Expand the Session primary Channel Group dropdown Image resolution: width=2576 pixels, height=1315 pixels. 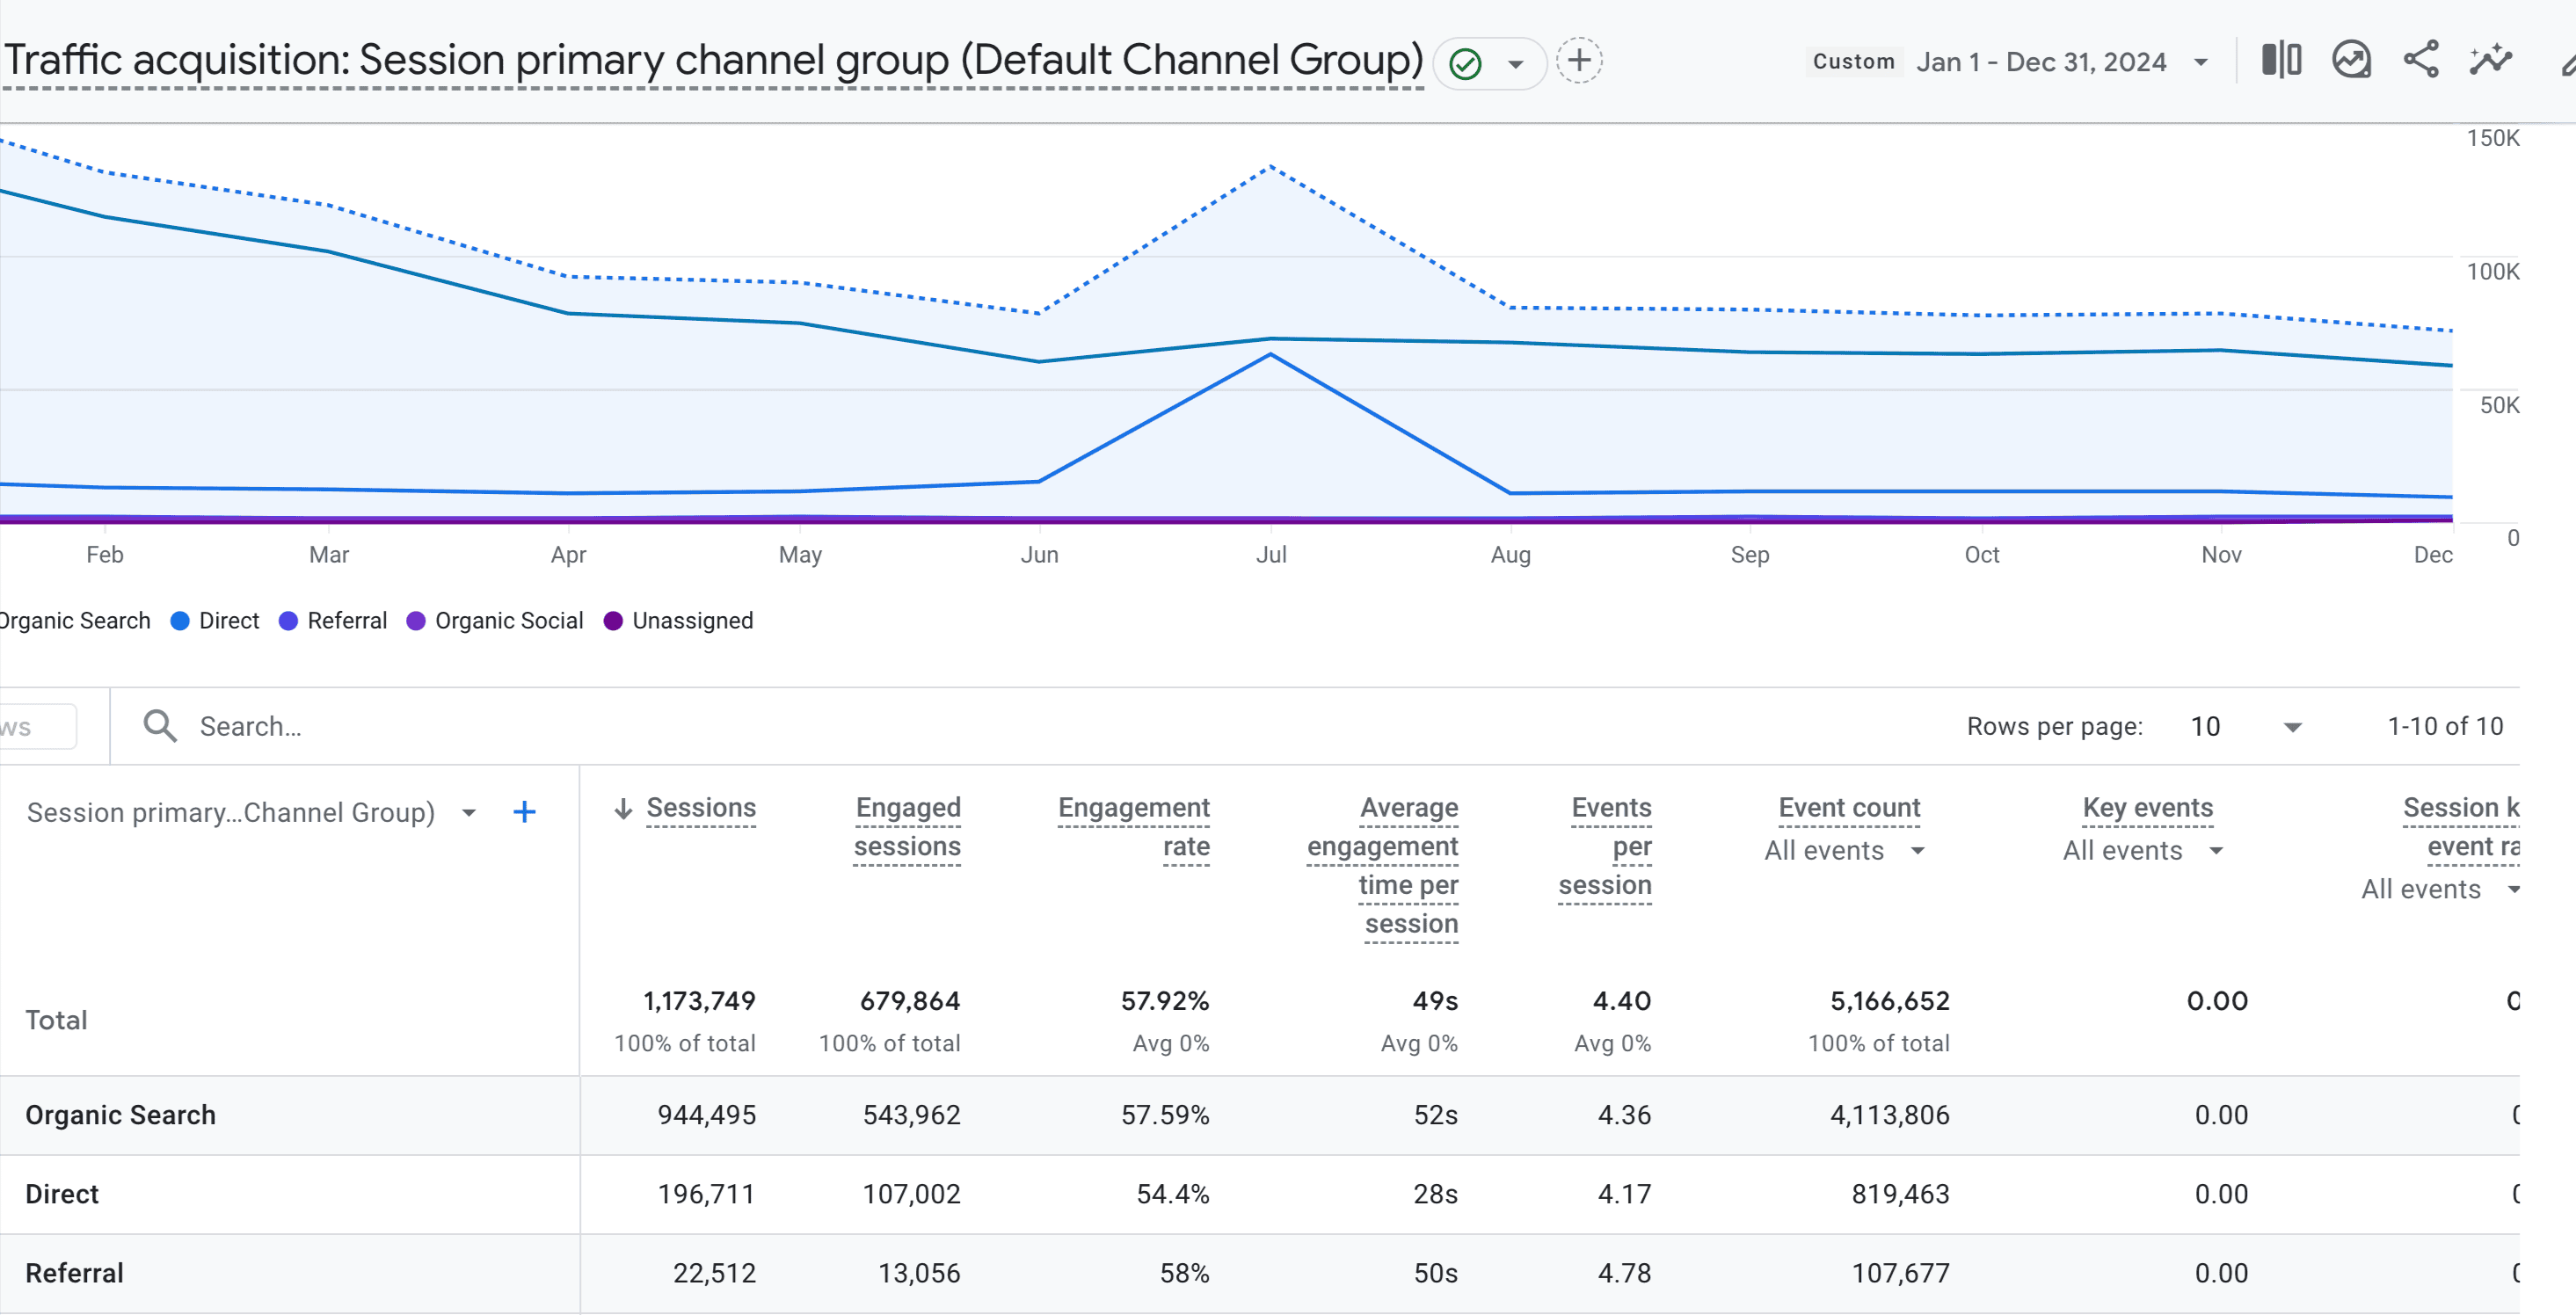click(x=471, y=813)
